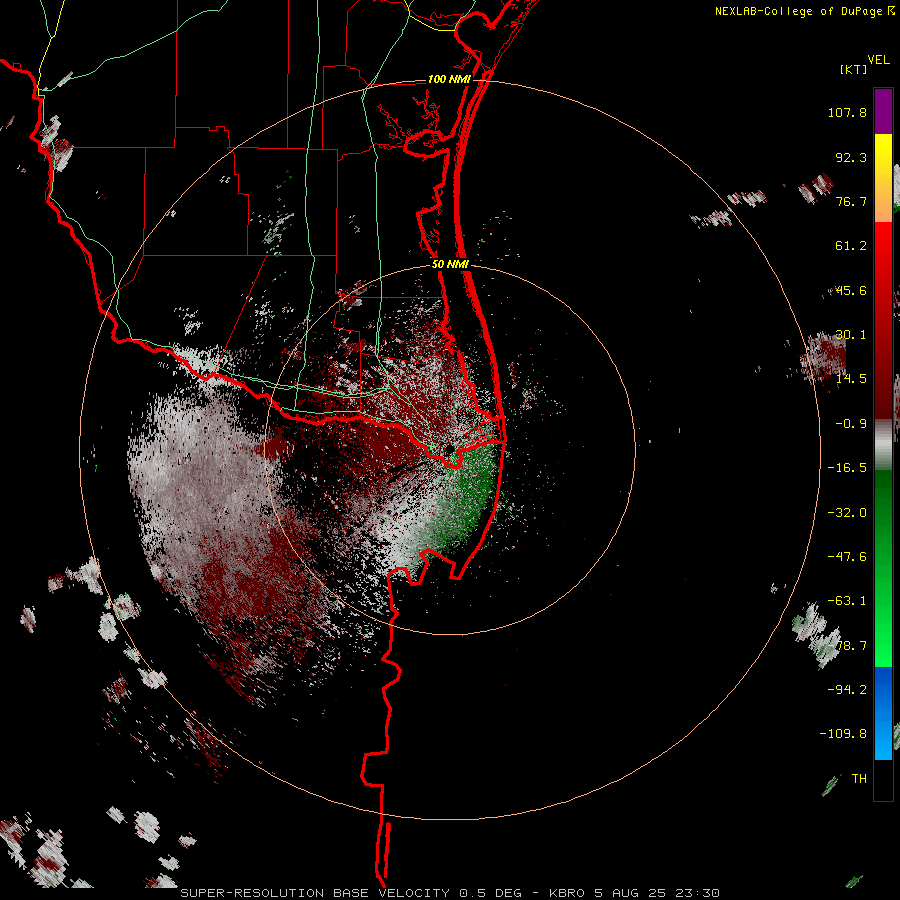Click the -109.8 velocity scale value
The image size is (900, 900).
[843, 734]
